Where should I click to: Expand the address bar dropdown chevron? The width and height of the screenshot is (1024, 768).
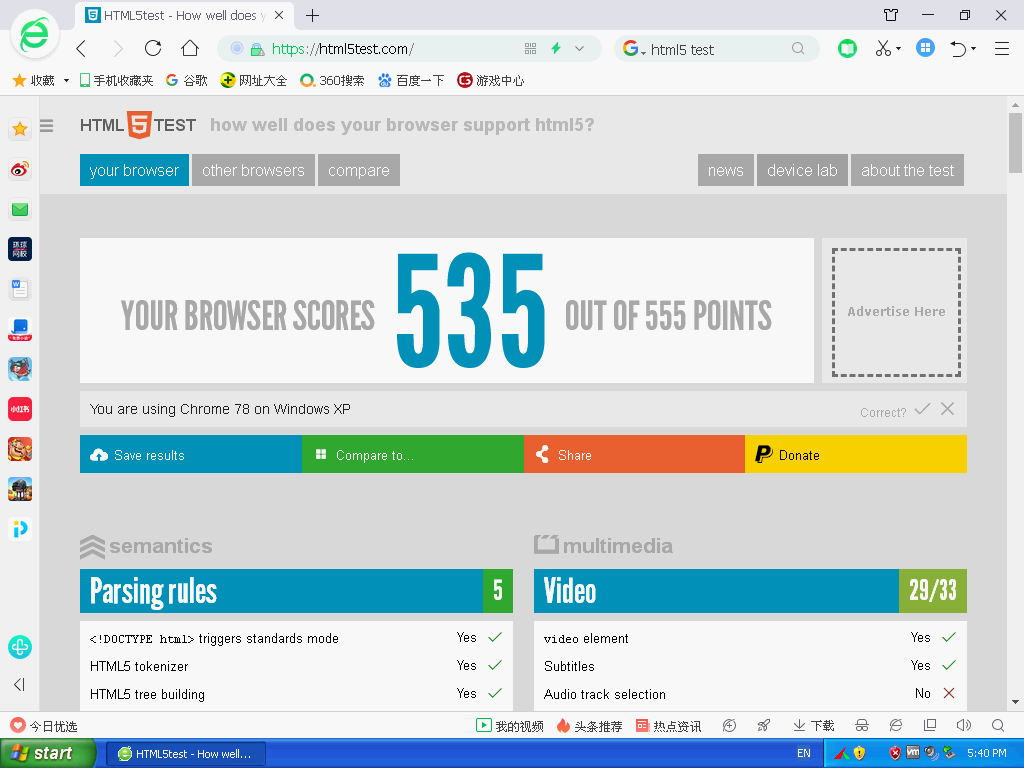point(577,48)
